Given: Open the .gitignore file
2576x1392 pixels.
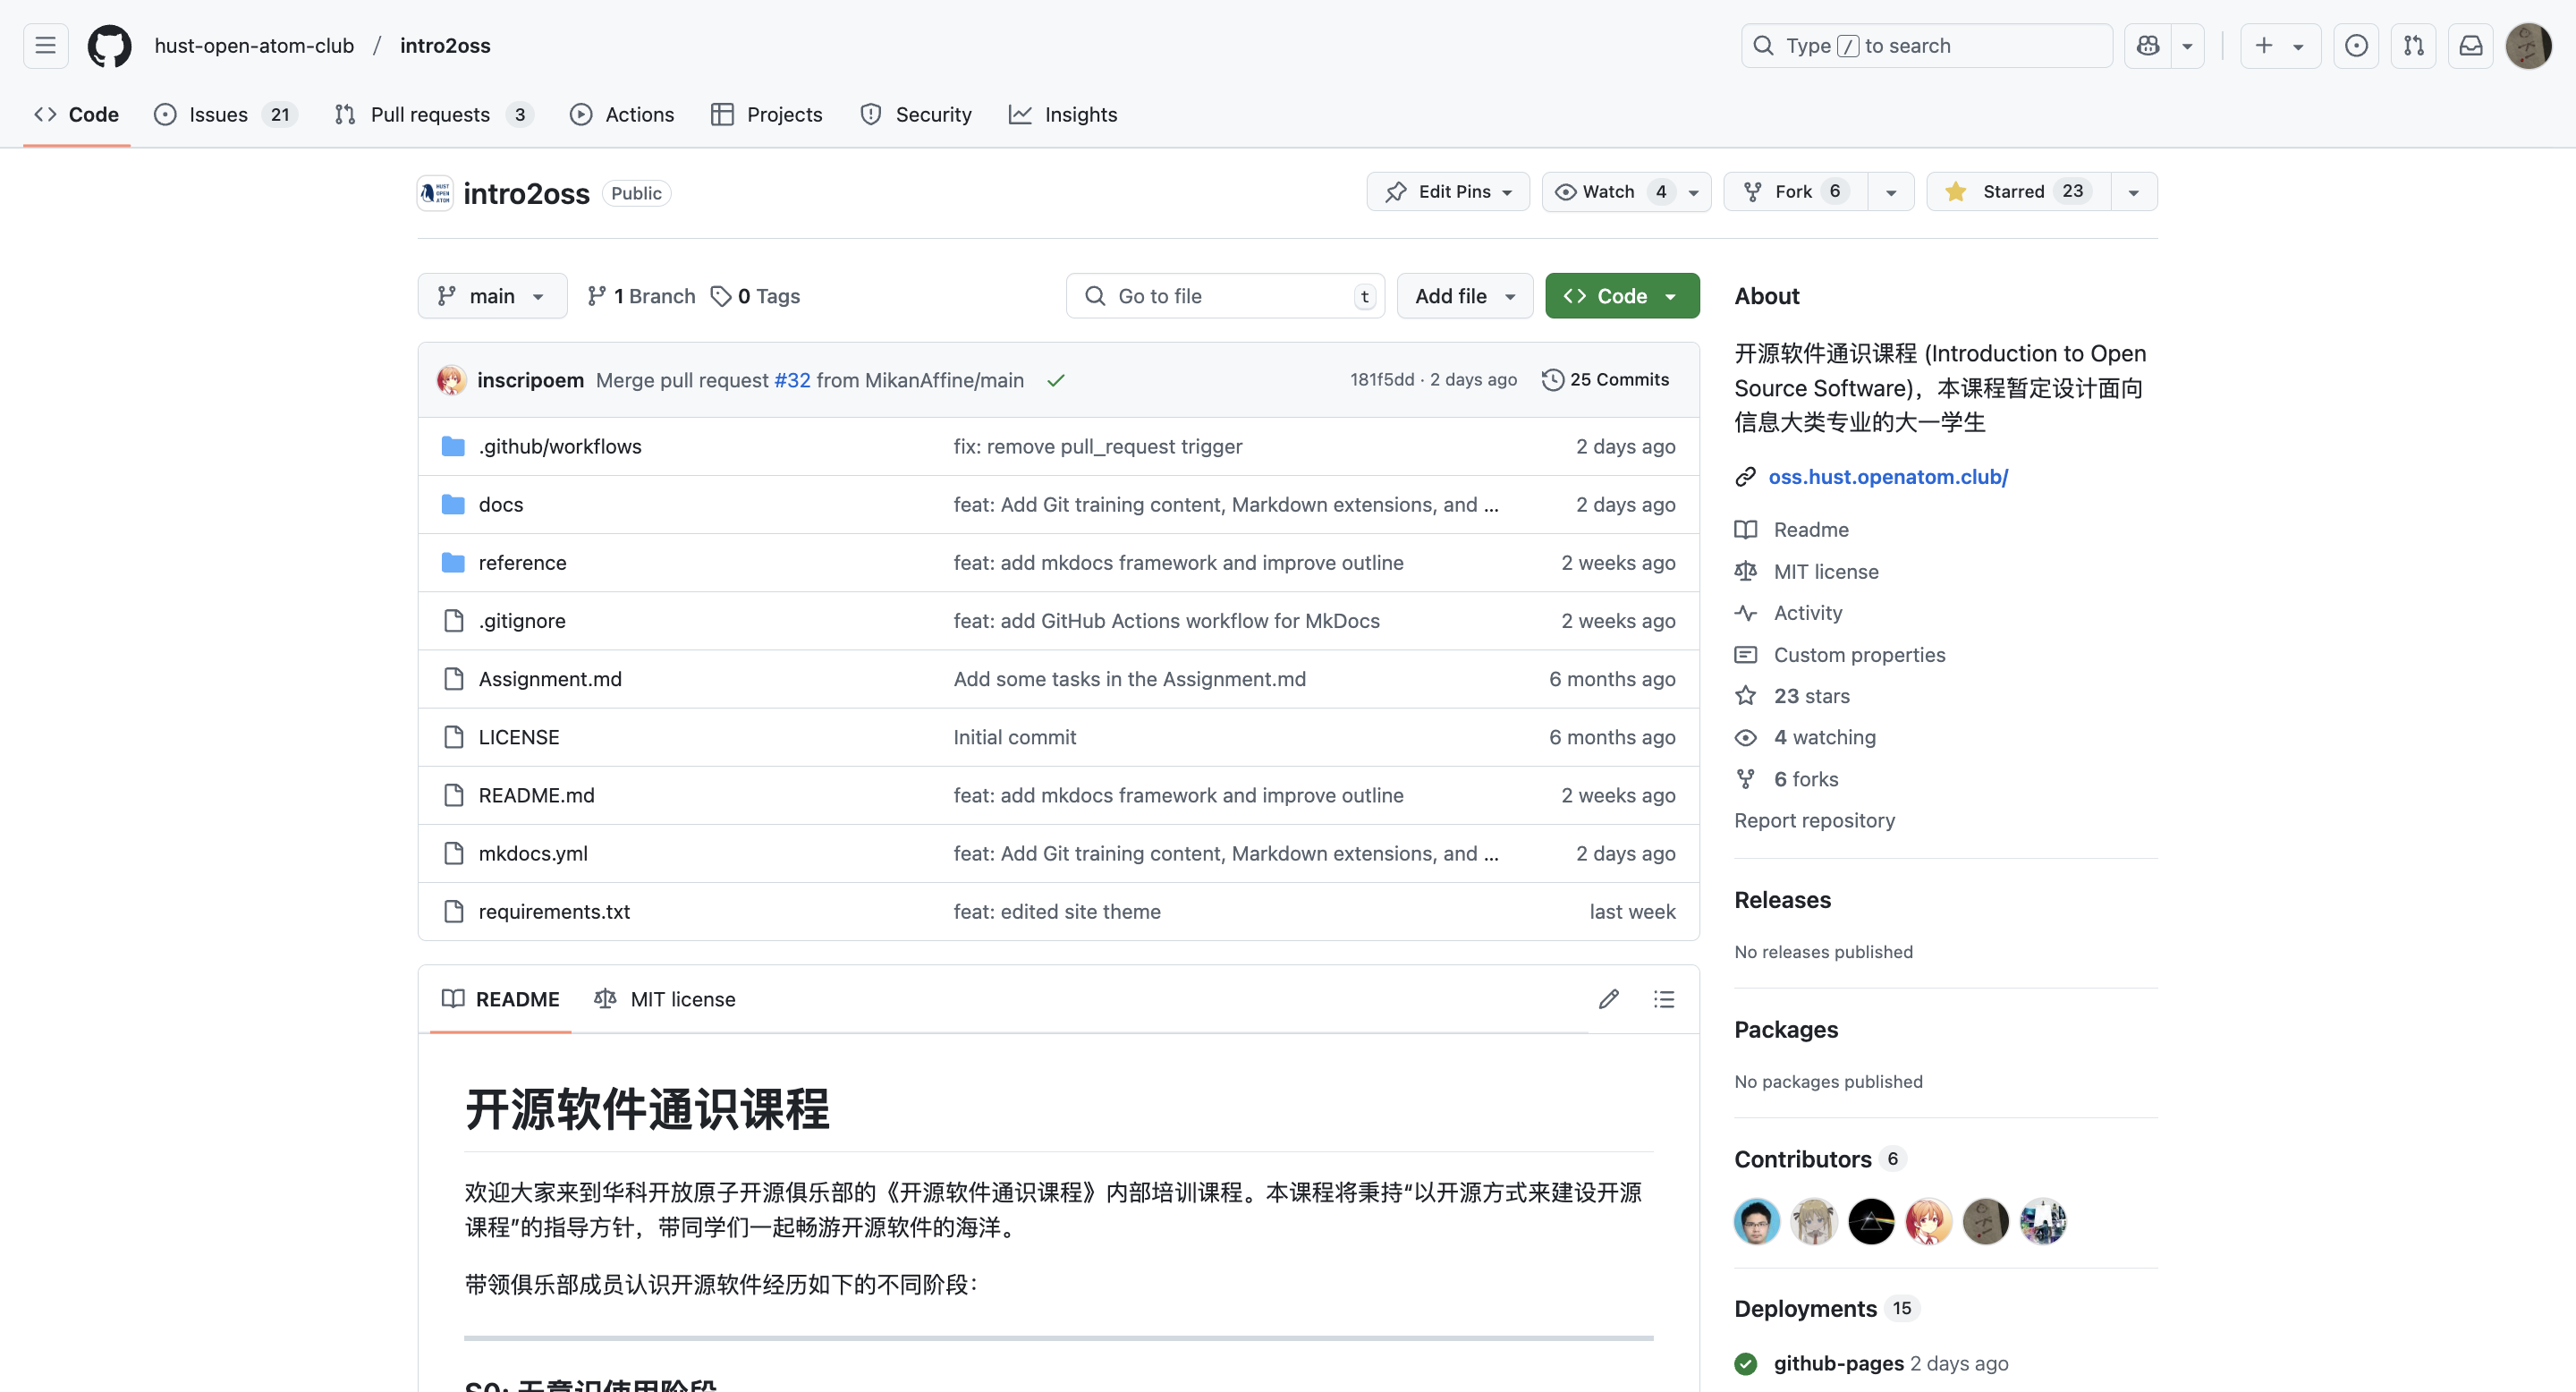Looking at the screenshot, I should point(522,620).
